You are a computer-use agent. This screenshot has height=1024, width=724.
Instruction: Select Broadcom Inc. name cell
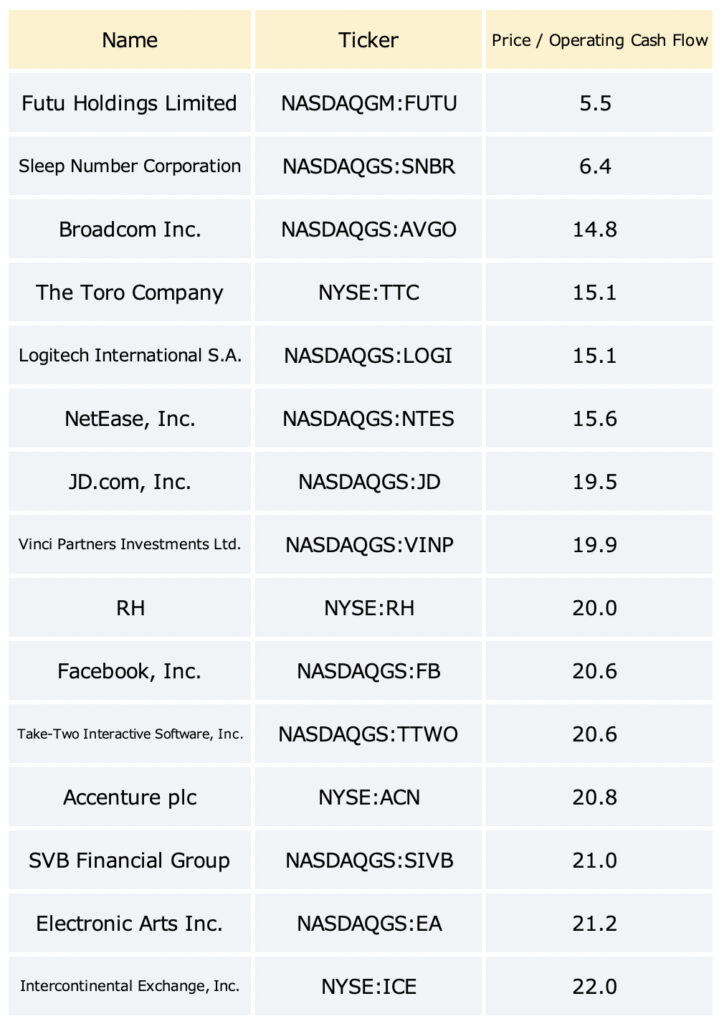coord(129,229)
